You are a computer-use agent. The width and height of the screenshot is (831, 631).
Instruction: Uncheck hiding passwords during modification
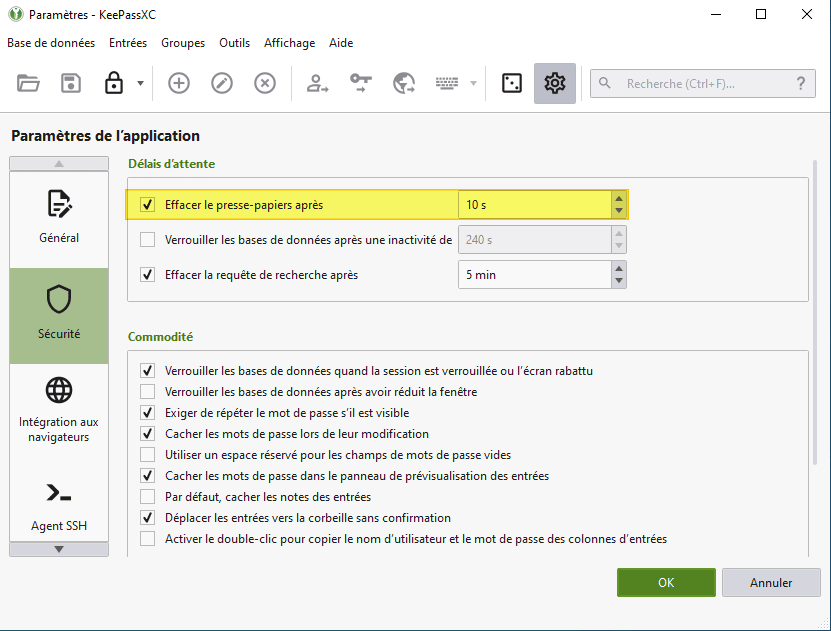pyautogui.click(x=147, y=433)
